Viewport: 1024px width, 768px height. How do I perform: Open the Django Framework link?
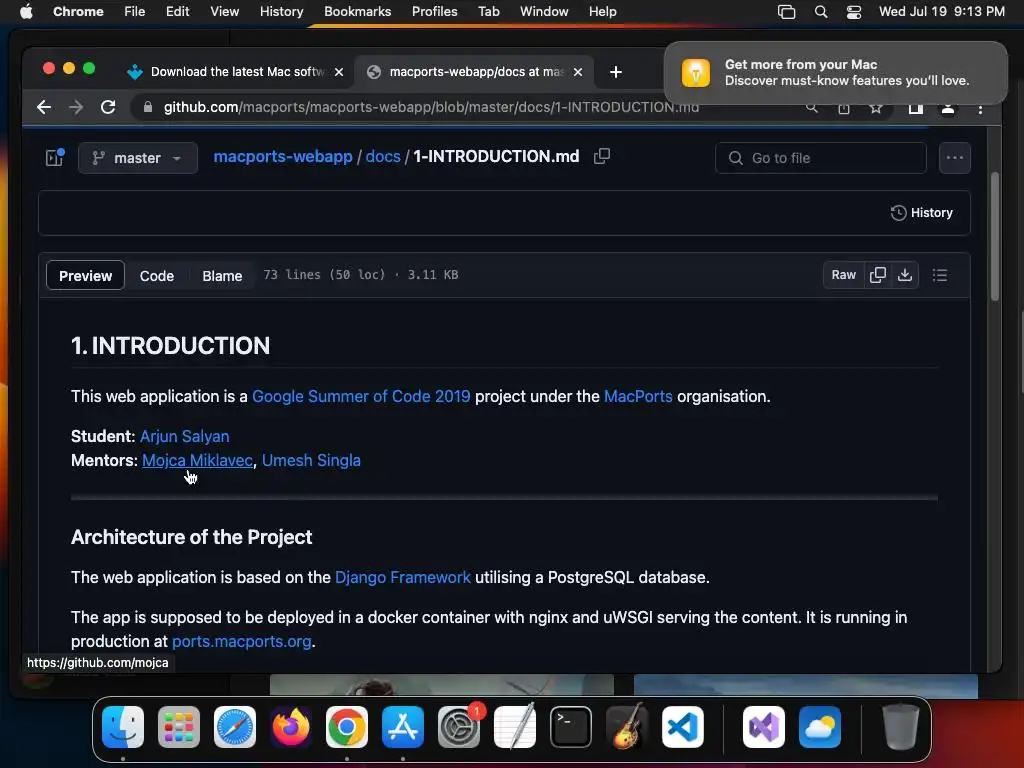click(403, 577)
